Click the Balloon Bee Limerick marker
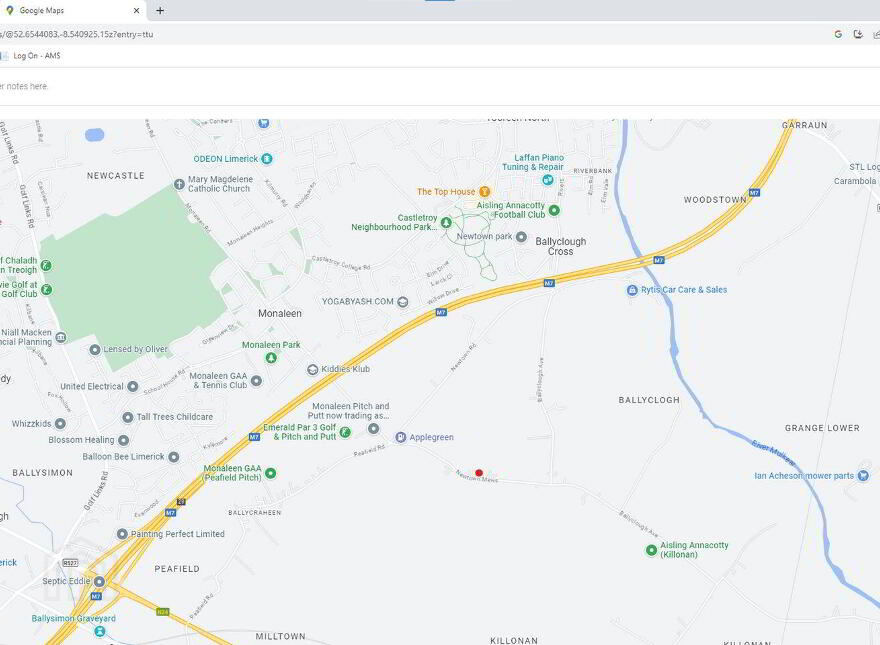 (x=174, y=457)
